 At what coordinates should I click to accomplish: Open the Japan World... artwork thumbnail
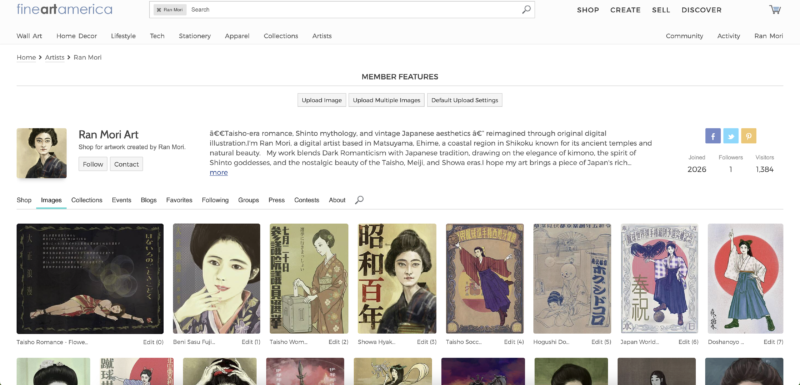click(x=659, y=278)
